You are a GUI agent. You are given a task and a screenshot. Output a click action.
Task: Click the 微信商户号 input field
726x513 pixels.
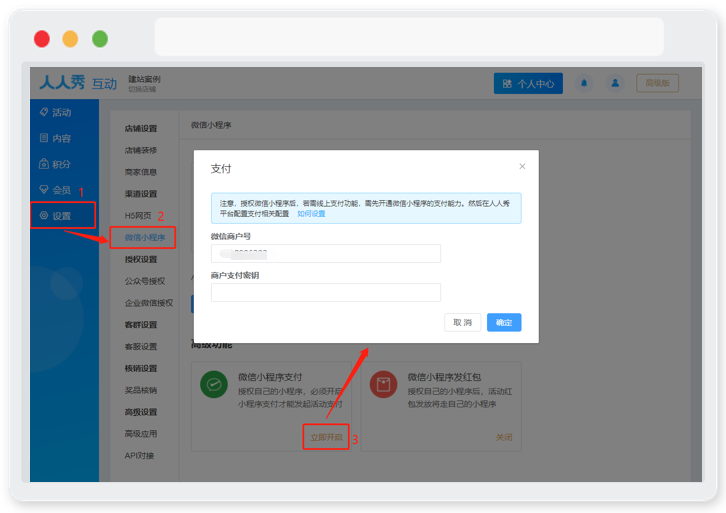click(x=326, y=254)
